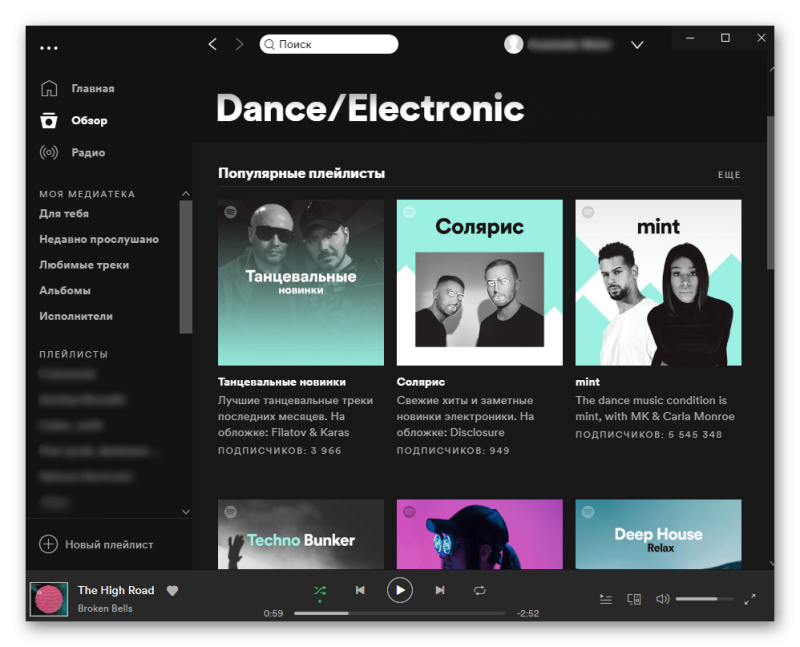Click the main content scrollbar
This screenshot has width=800, height=647.
[770, 193]
